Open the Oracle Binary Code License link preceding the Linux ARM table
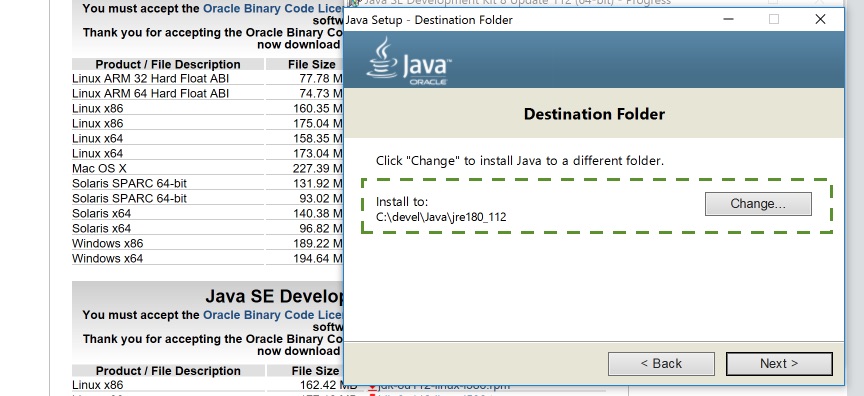 pyautogui.click(x=273, y=9)
